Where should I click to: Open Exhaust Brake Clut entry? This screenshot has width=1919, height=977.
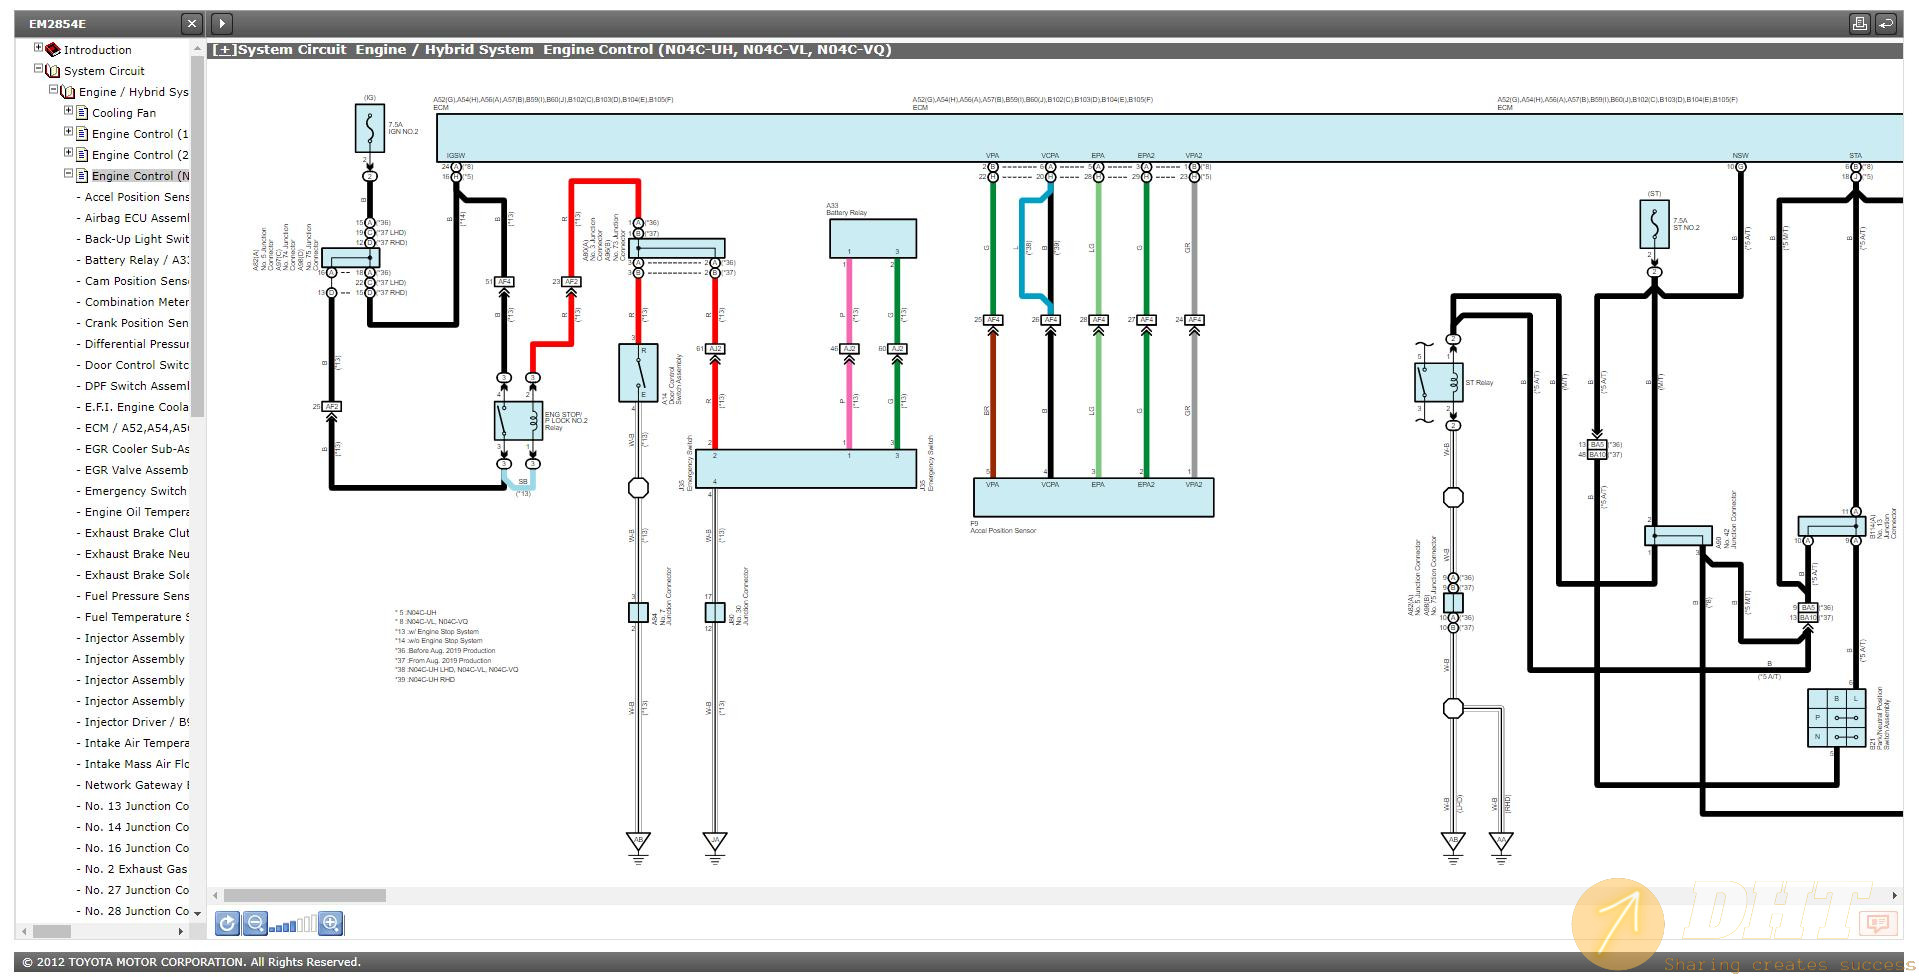tap(137, 533)
